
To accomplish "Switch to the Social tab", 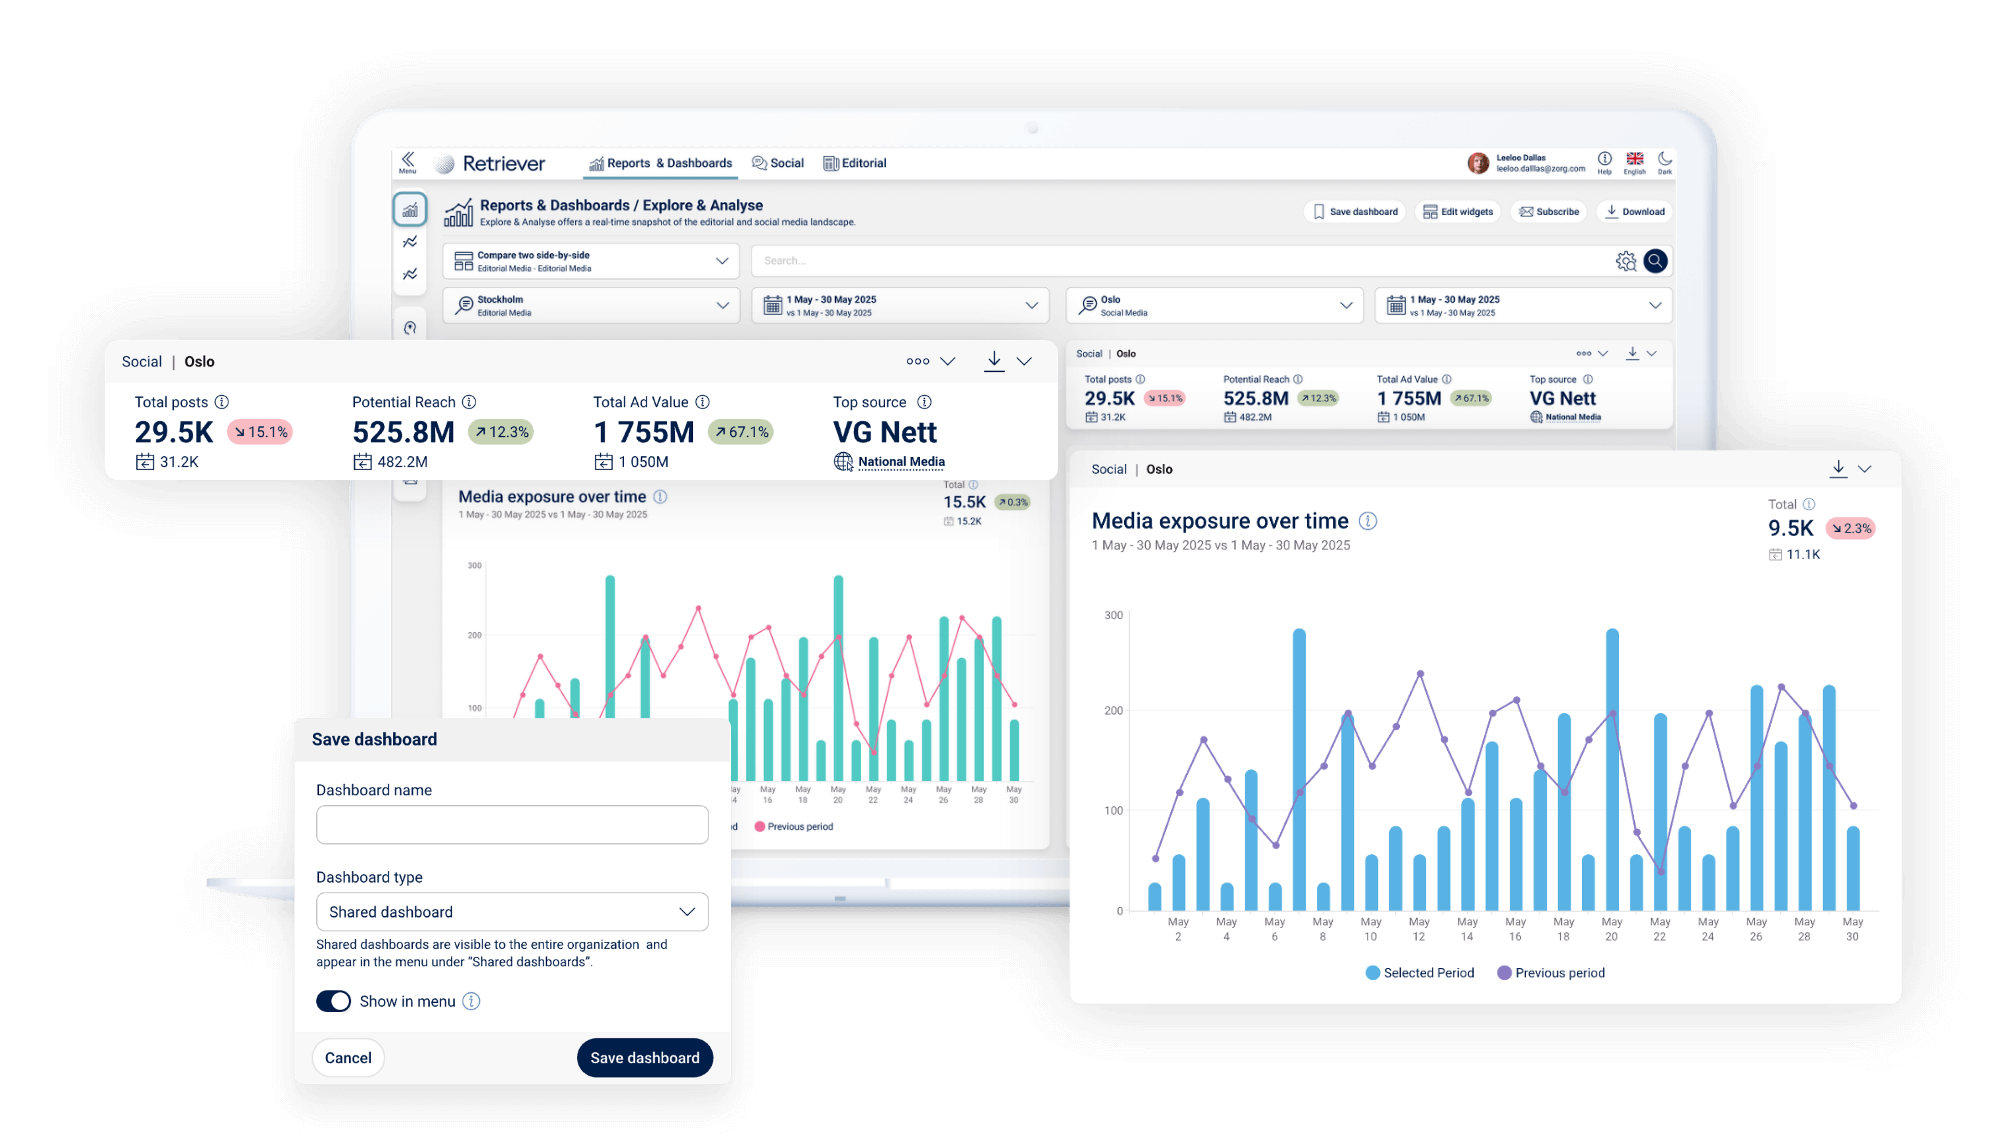I will 778,163.
